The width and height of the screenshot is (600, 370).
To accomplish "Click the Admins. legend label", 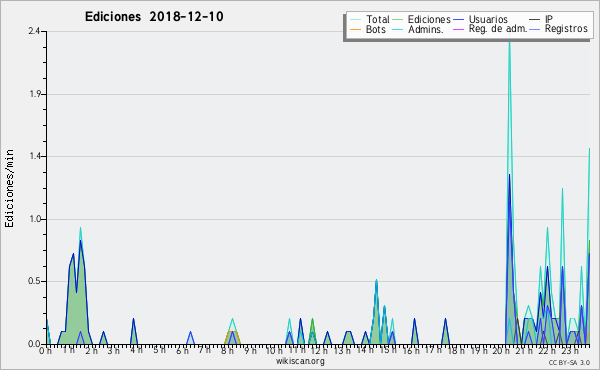I will pos(426,29).
